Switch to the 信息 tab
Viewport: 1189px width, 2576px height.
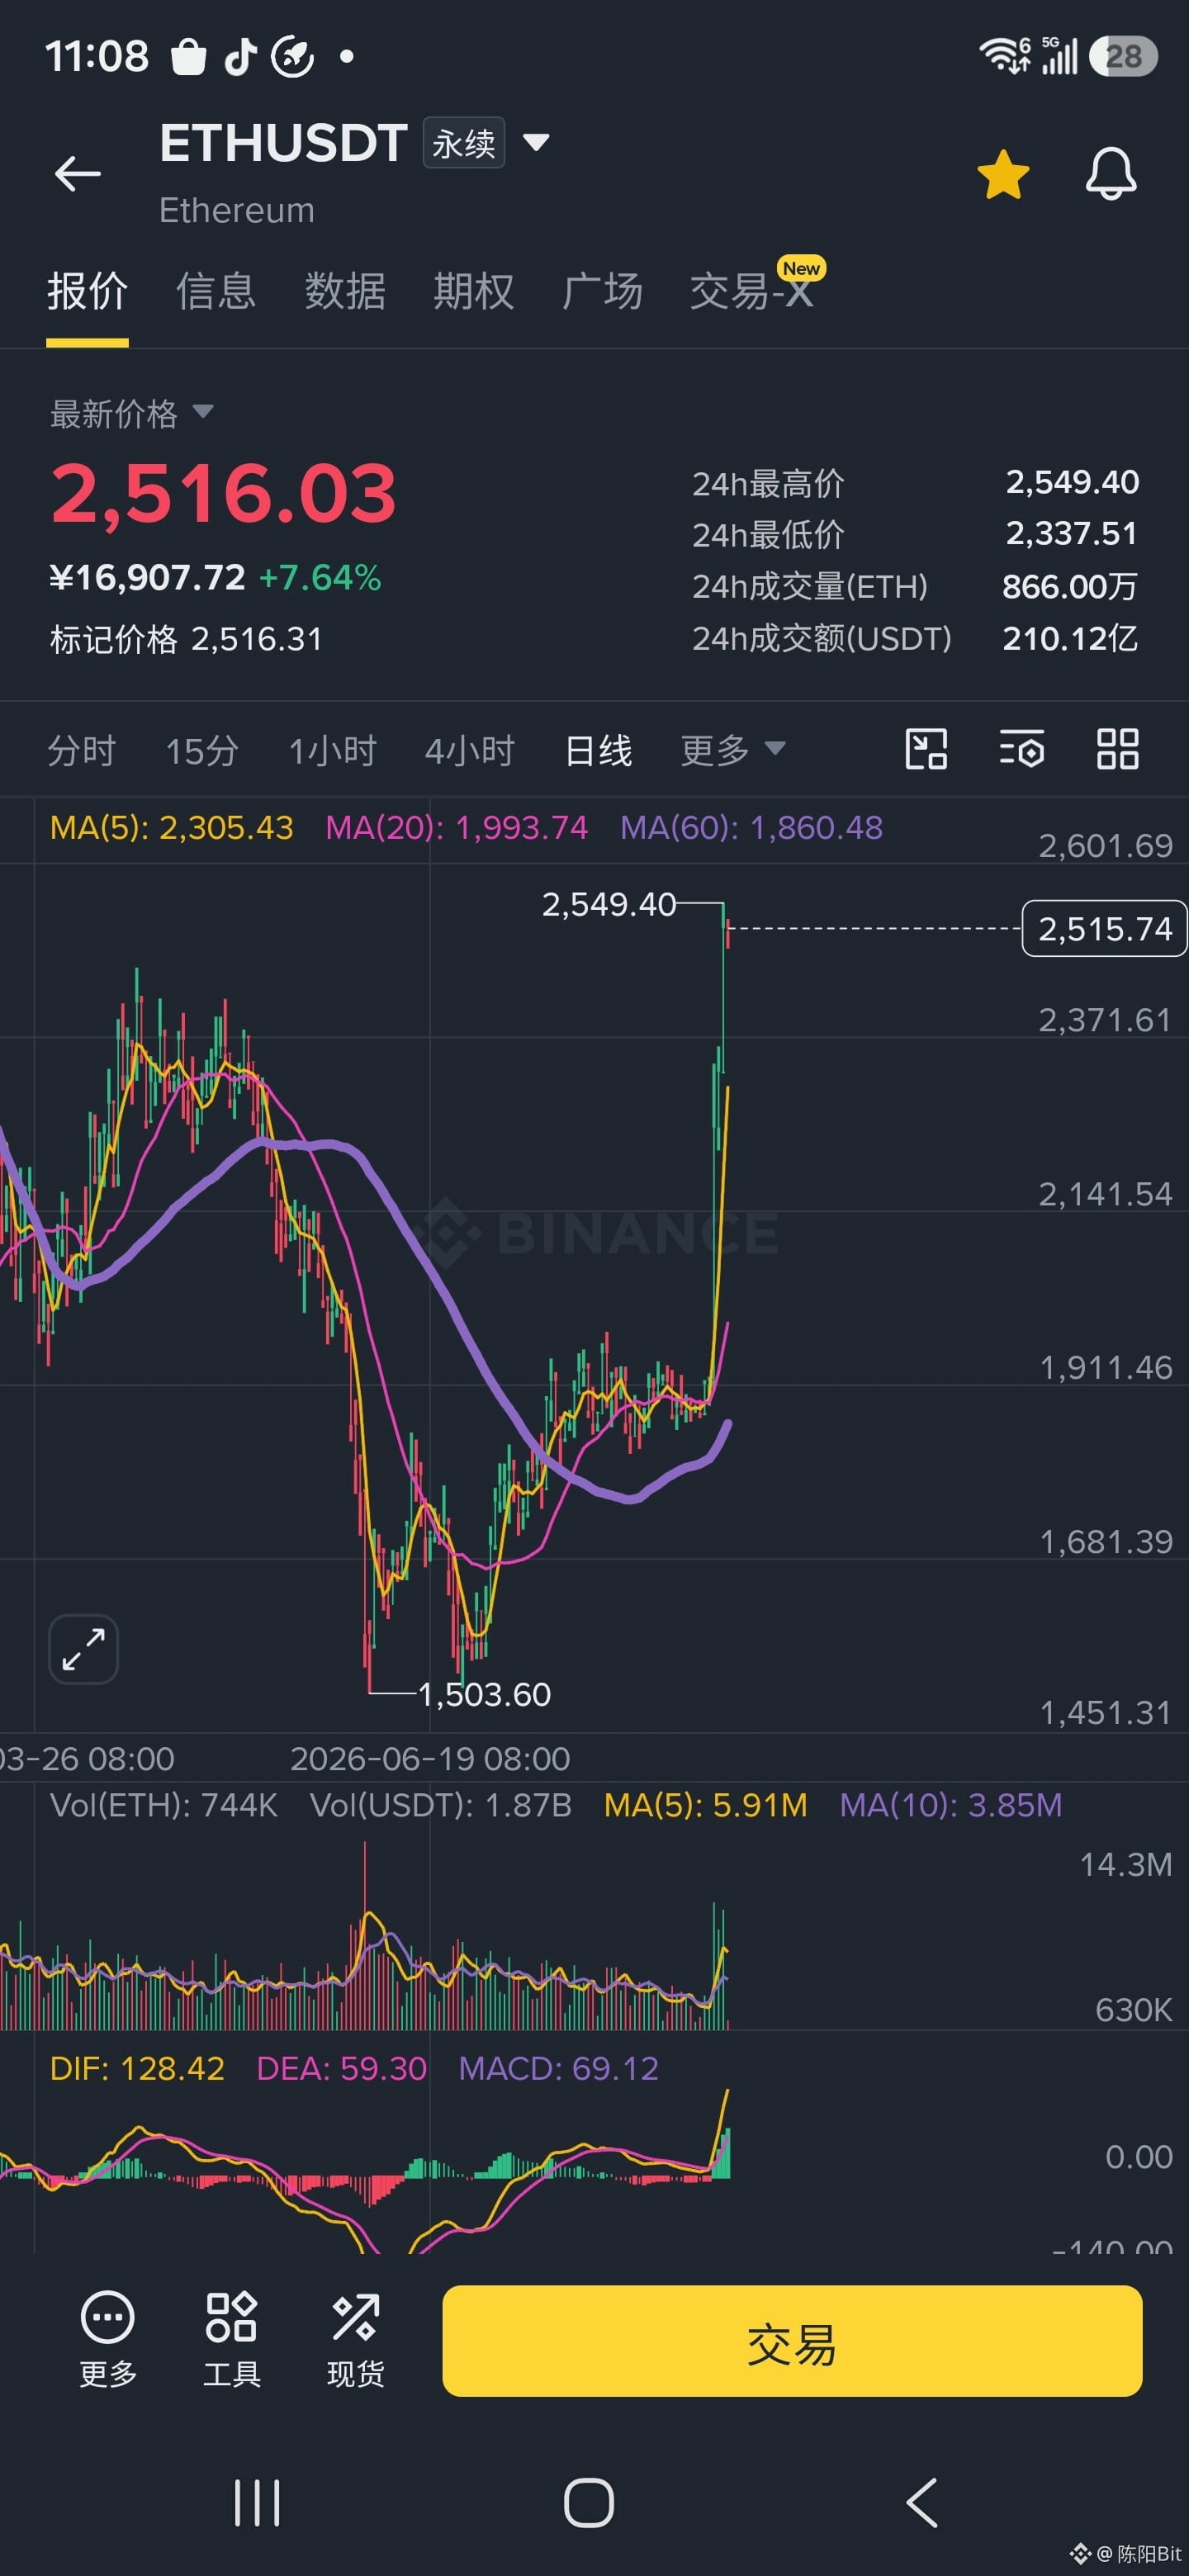pos(216,291)
